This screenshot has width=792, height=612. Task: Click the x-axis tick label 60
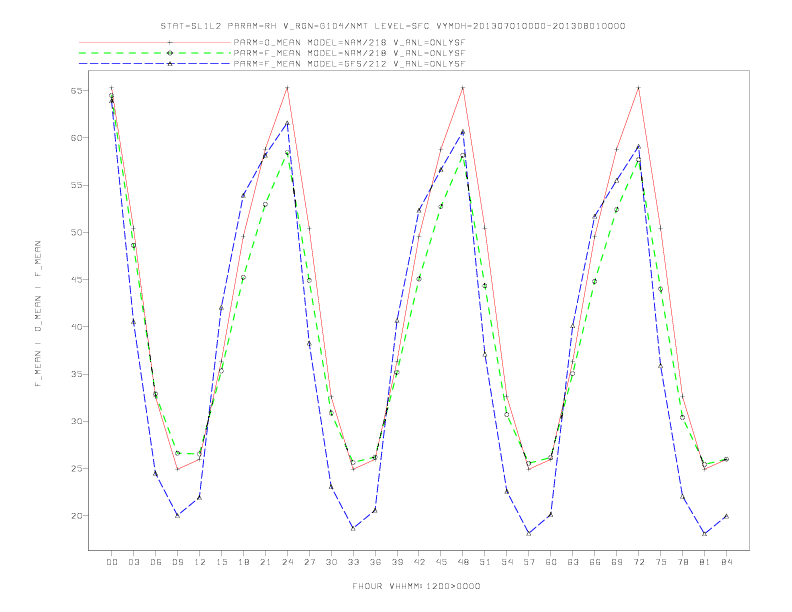(x=551, y=562)
